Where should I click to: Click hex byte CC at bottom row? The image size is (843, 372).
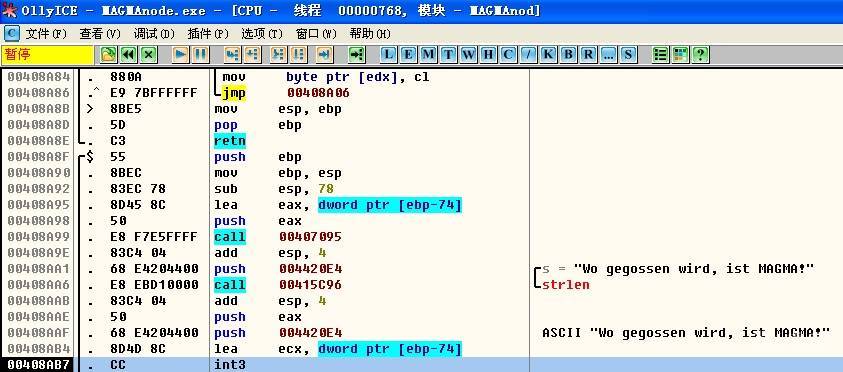pyautogui.click(x=118, y=364)
